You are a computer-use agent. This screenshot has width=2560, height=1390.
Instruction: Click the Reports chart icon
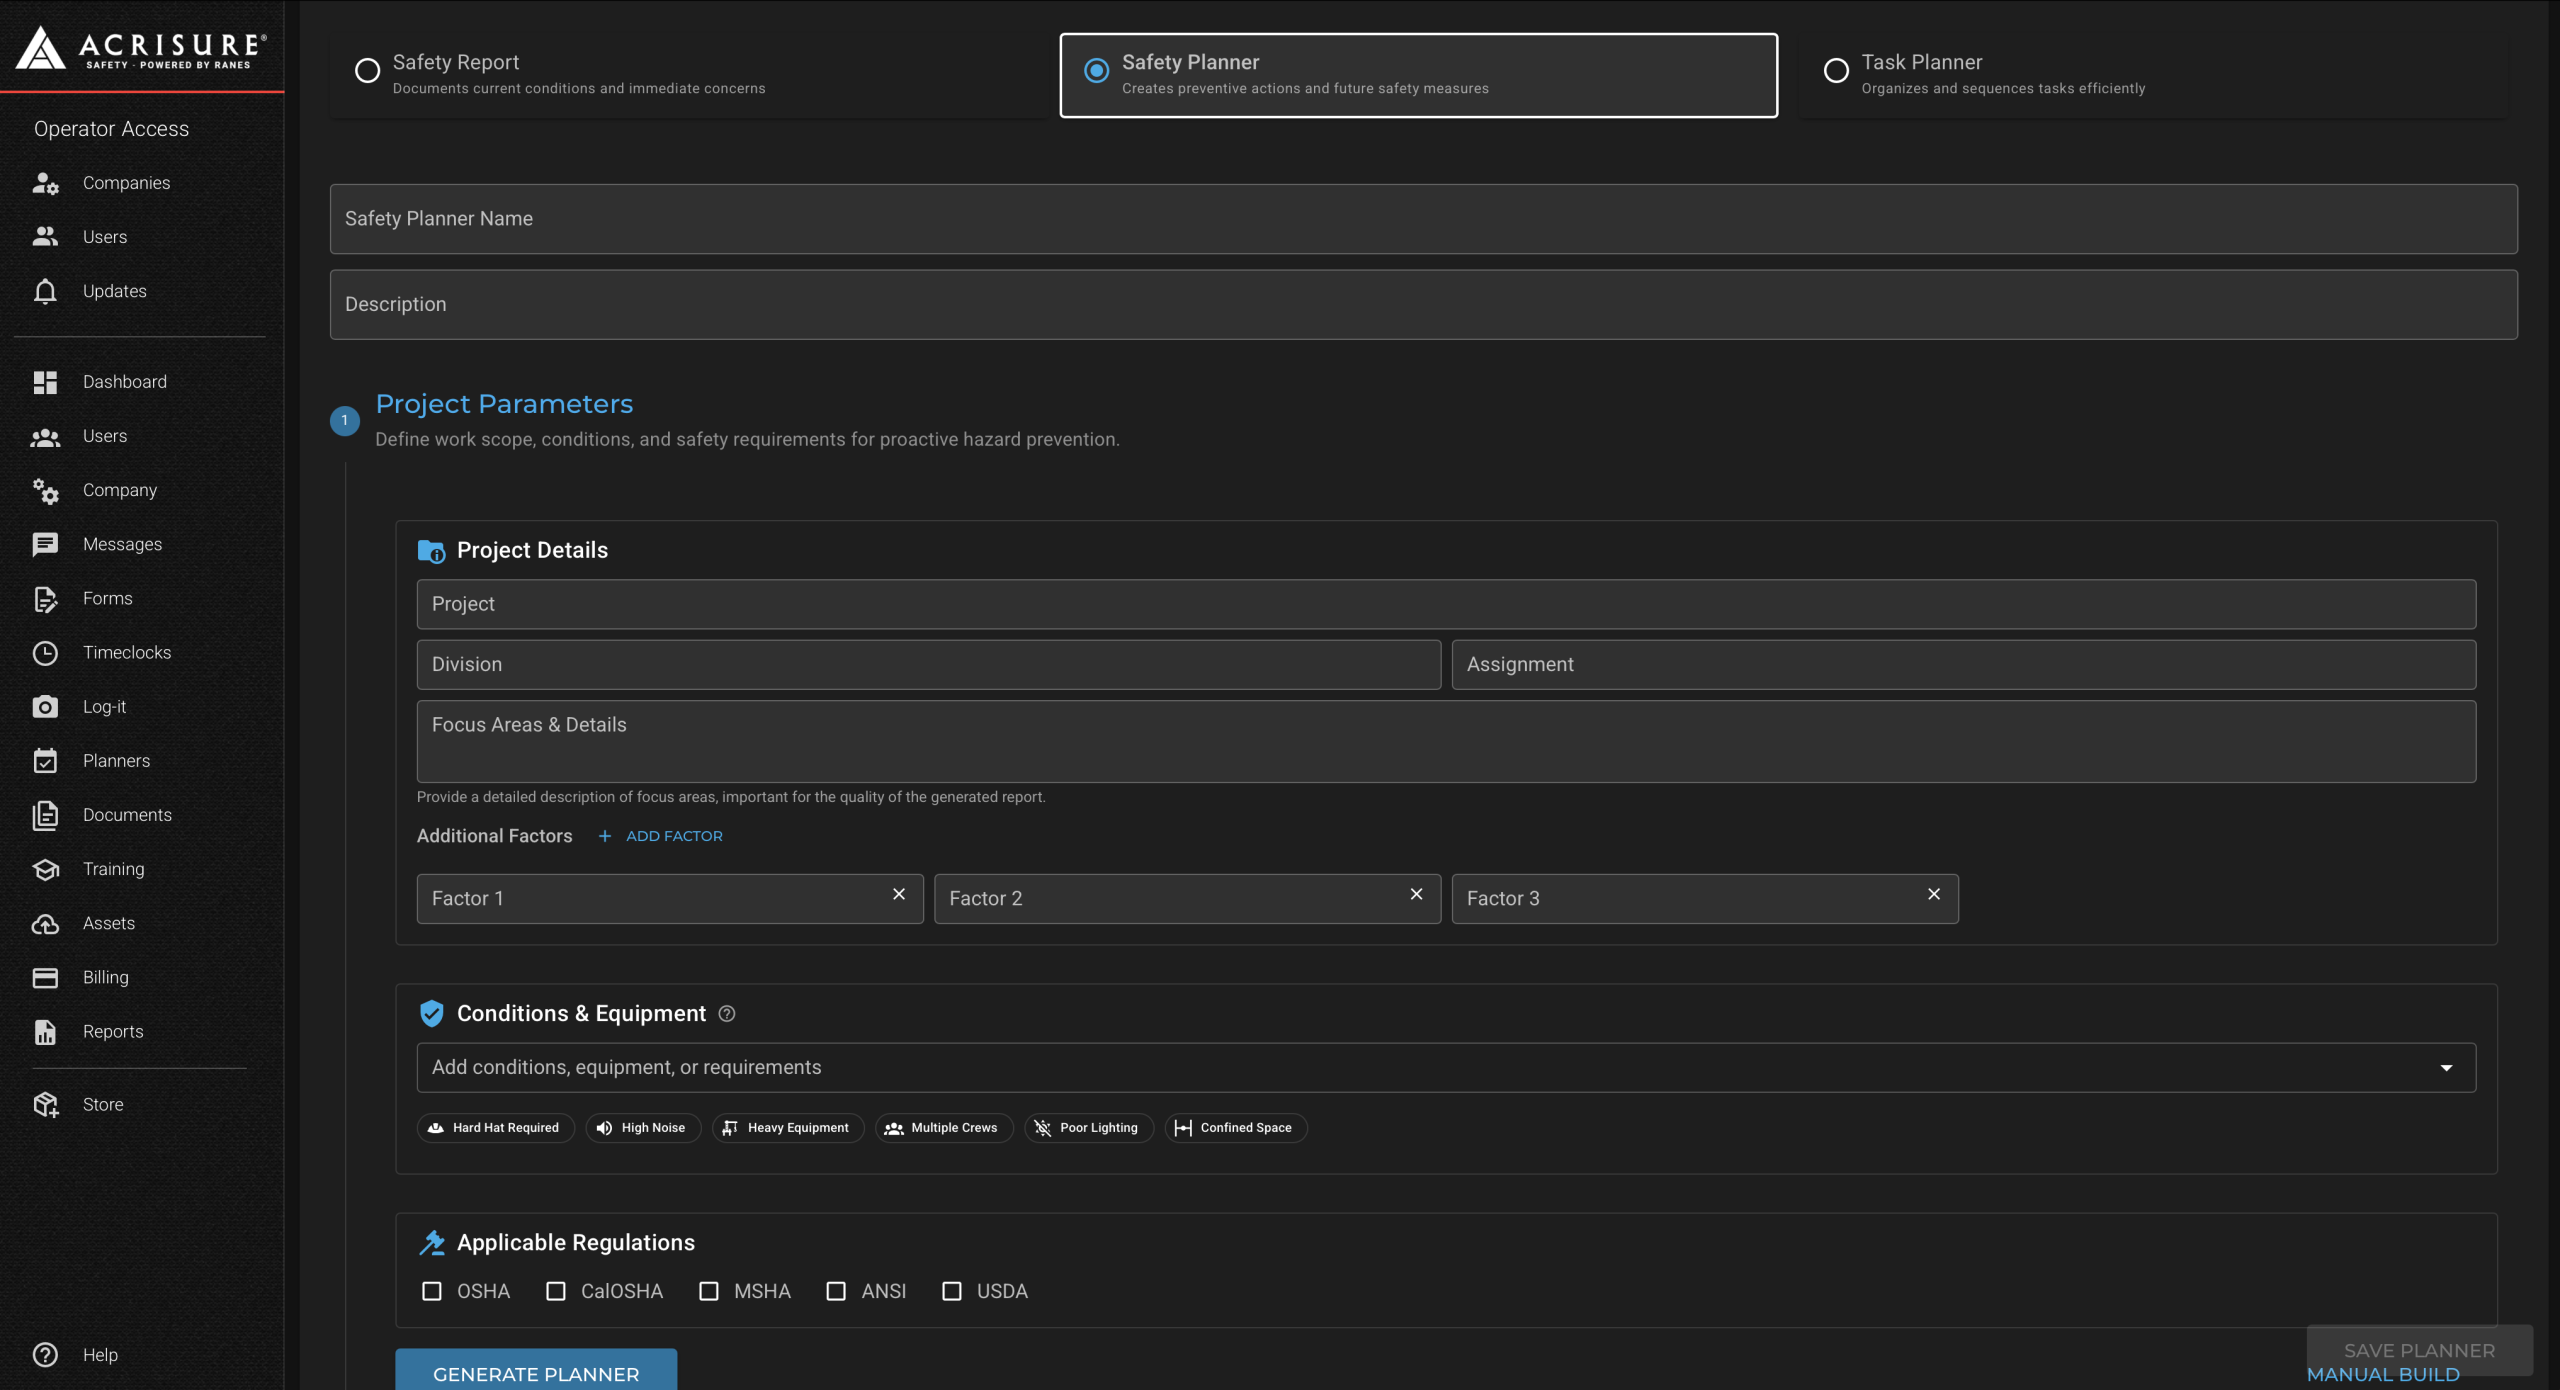pos(45,1031)
